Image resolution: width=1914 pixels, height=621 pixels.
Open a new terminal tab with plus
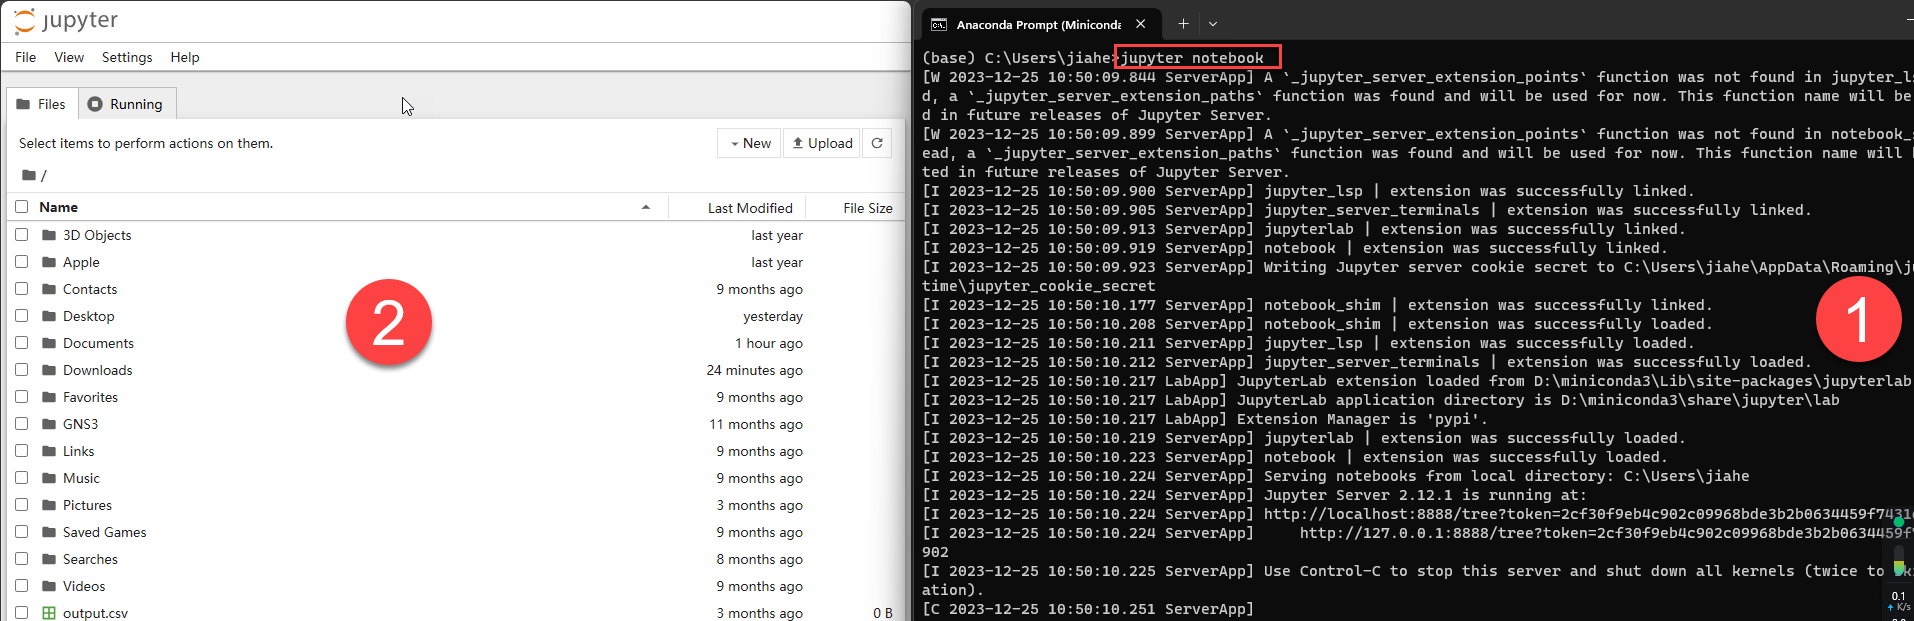click(x=1183, y=24)
